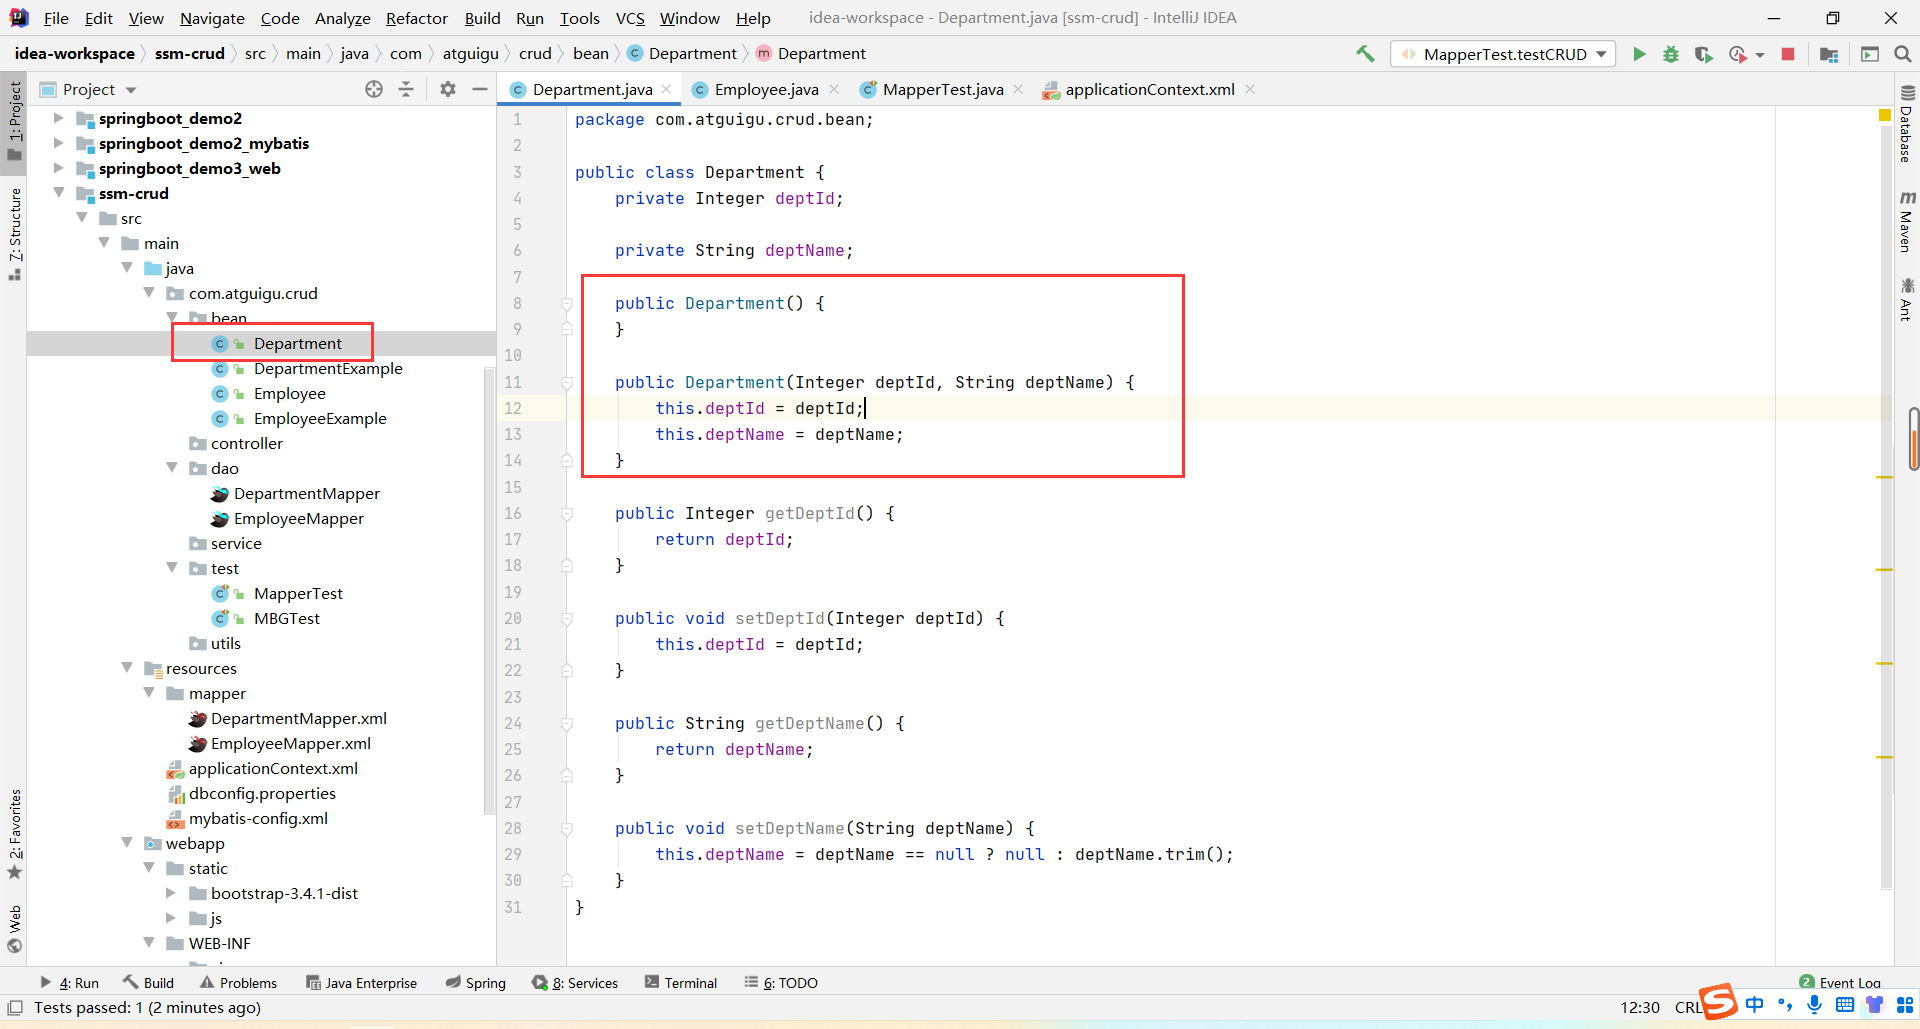Toggle code folding at line 20 setDeptId

pyautogui.click(x=567, y=618)
